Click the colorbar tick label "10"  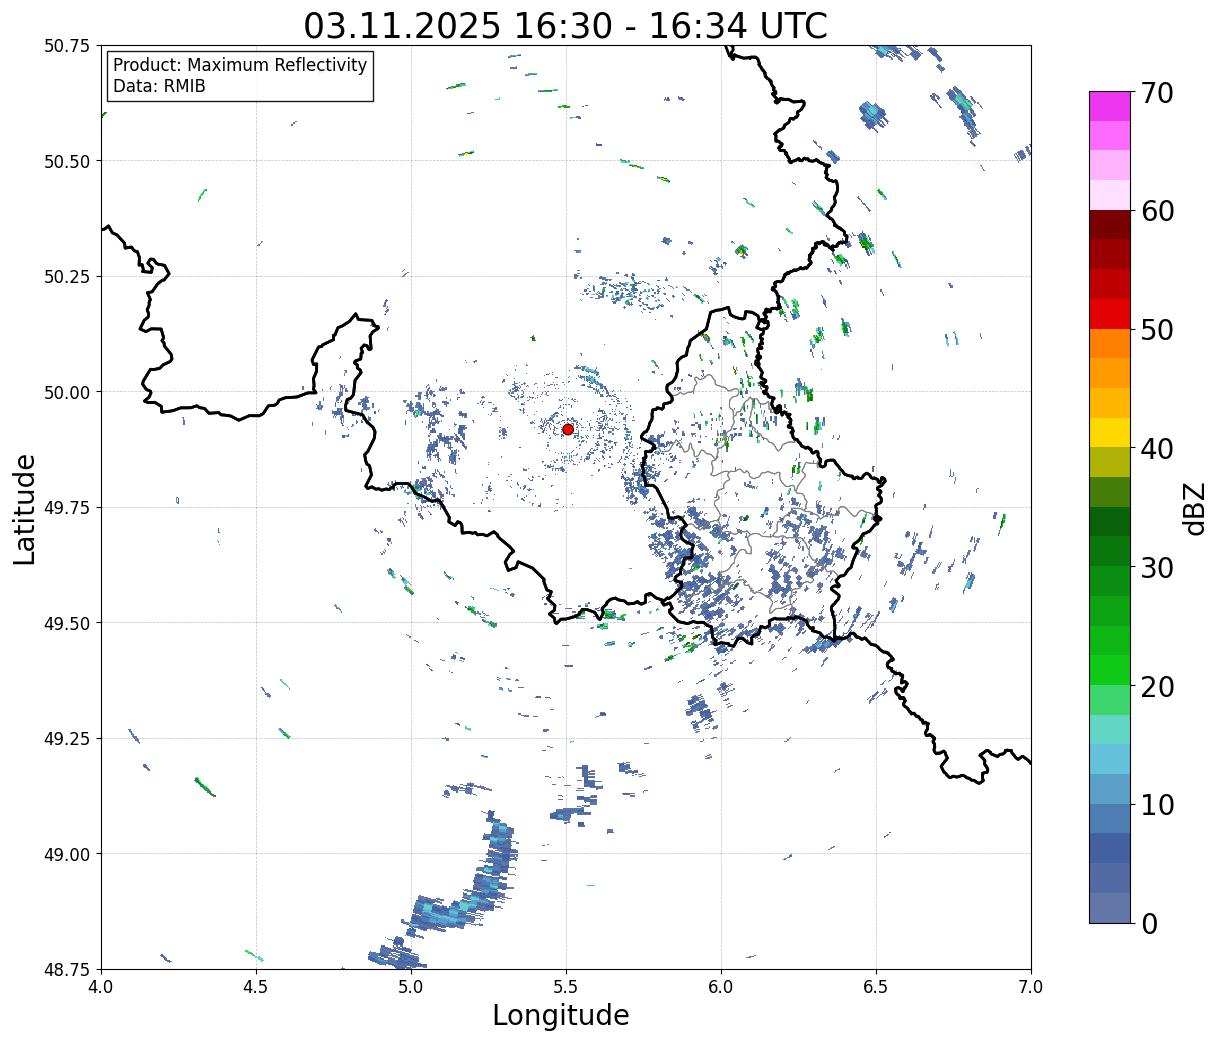pos(1157,805)
